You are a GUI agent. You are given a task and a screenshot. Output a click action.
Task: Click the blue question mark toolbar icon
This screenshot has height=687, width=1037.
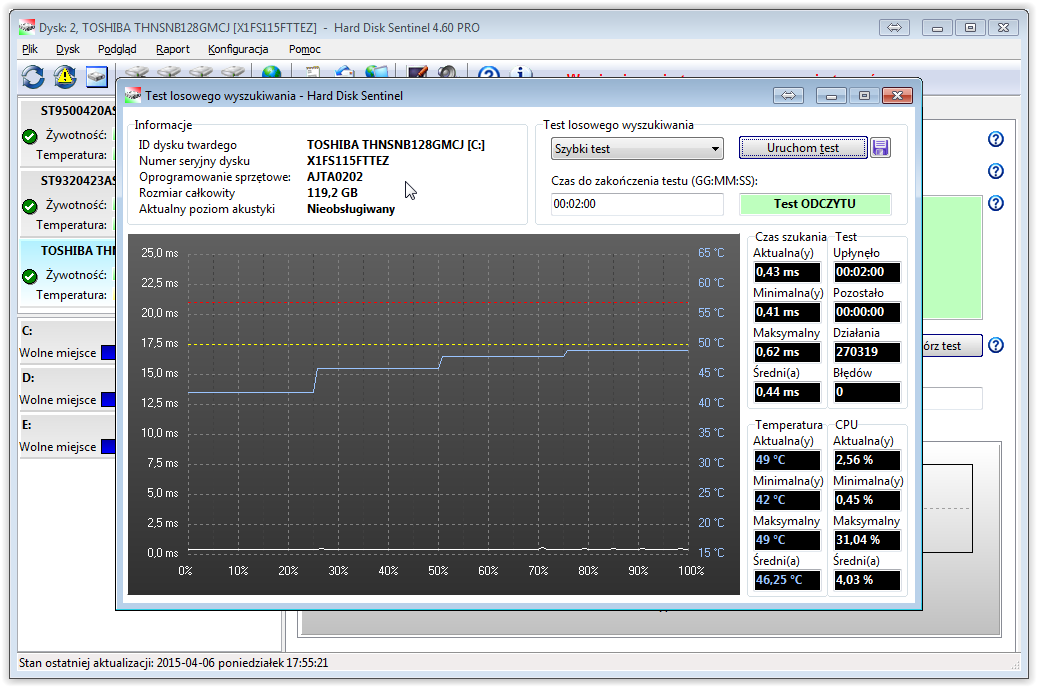(x=489, y=73)
